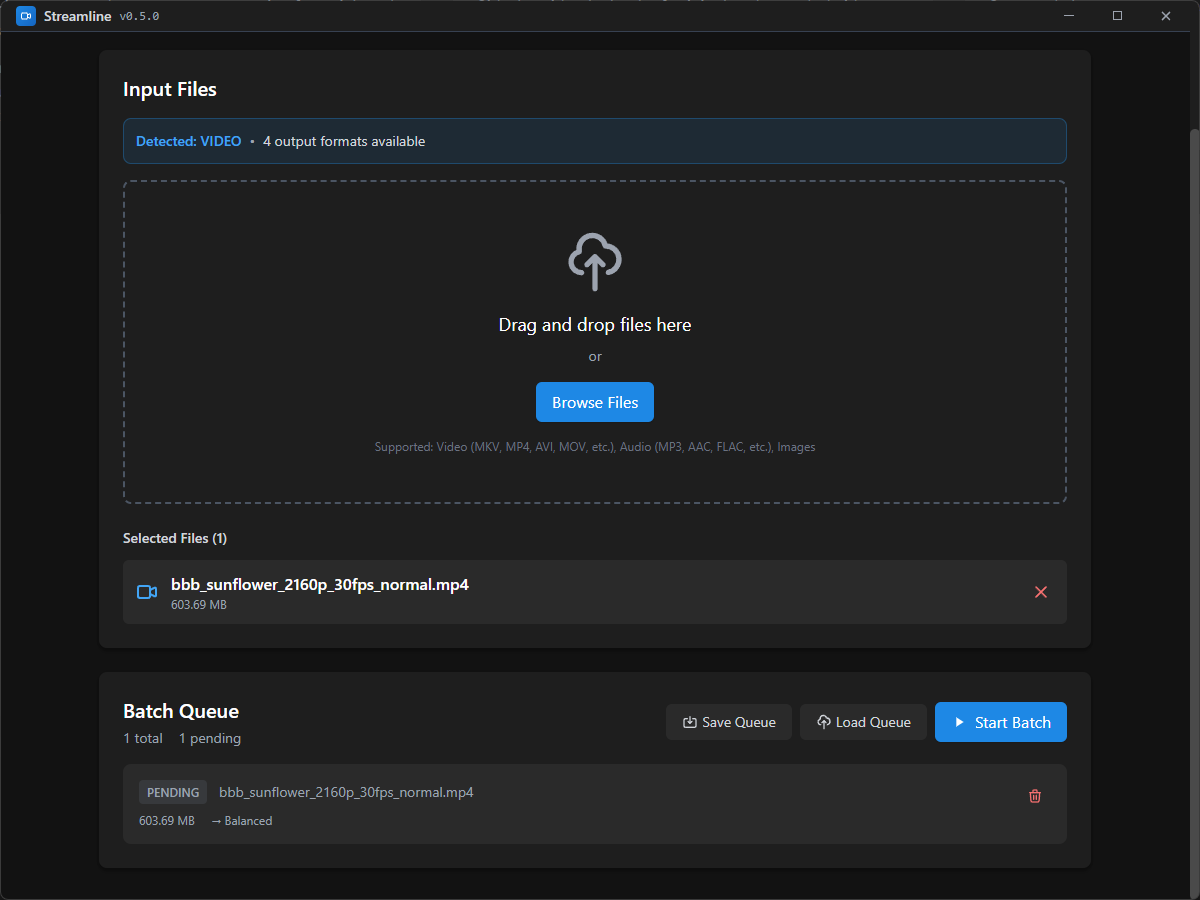This screenshot has height=900, width=1200.
Task: Click the video camera icon beside the sunflower file
Action: pos(146,592)
